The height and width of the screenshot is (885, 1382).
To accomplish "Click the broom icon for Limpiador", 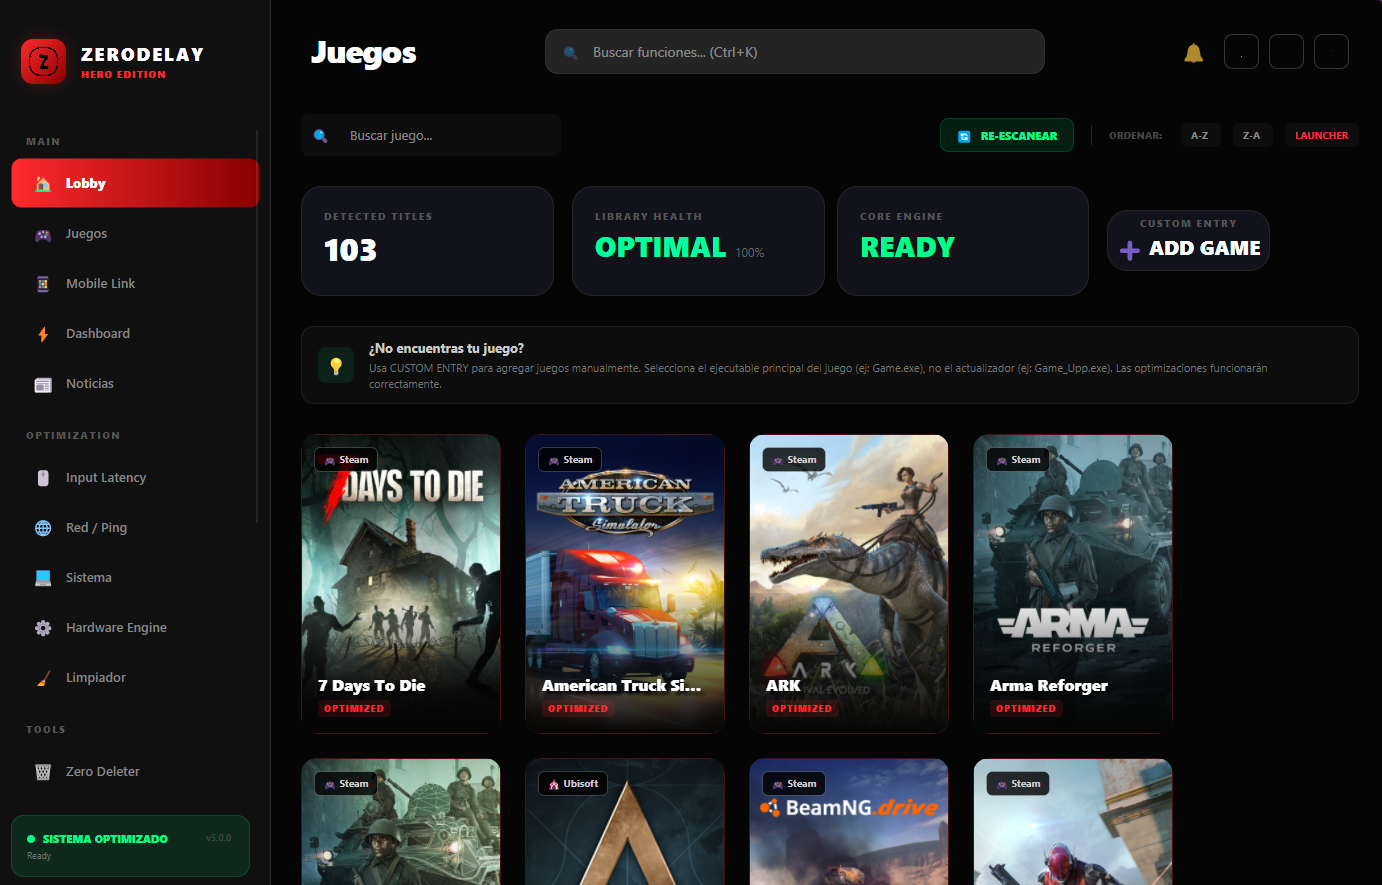I will (43, 678).
